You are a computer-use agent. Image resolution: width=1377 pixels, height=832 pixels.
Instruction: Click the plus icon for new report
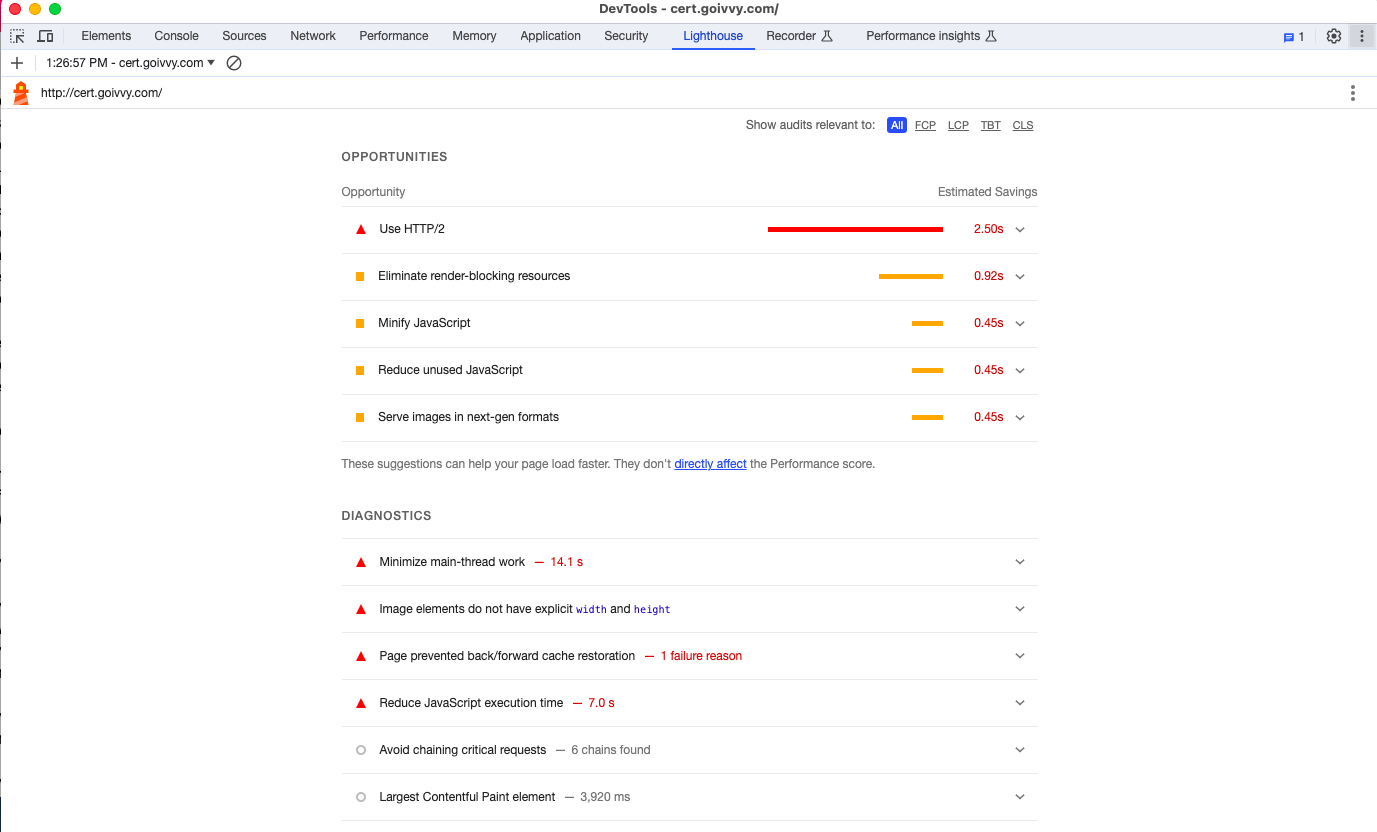pos(17,63)
